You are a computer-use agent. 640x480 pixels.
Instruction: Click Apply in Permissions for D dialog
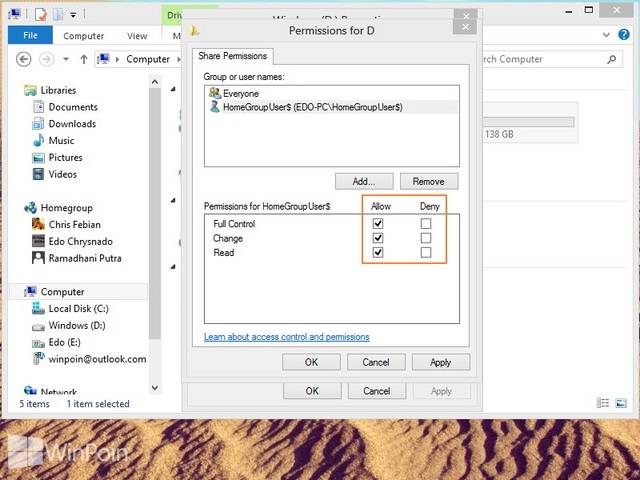(x=441, y=362)
